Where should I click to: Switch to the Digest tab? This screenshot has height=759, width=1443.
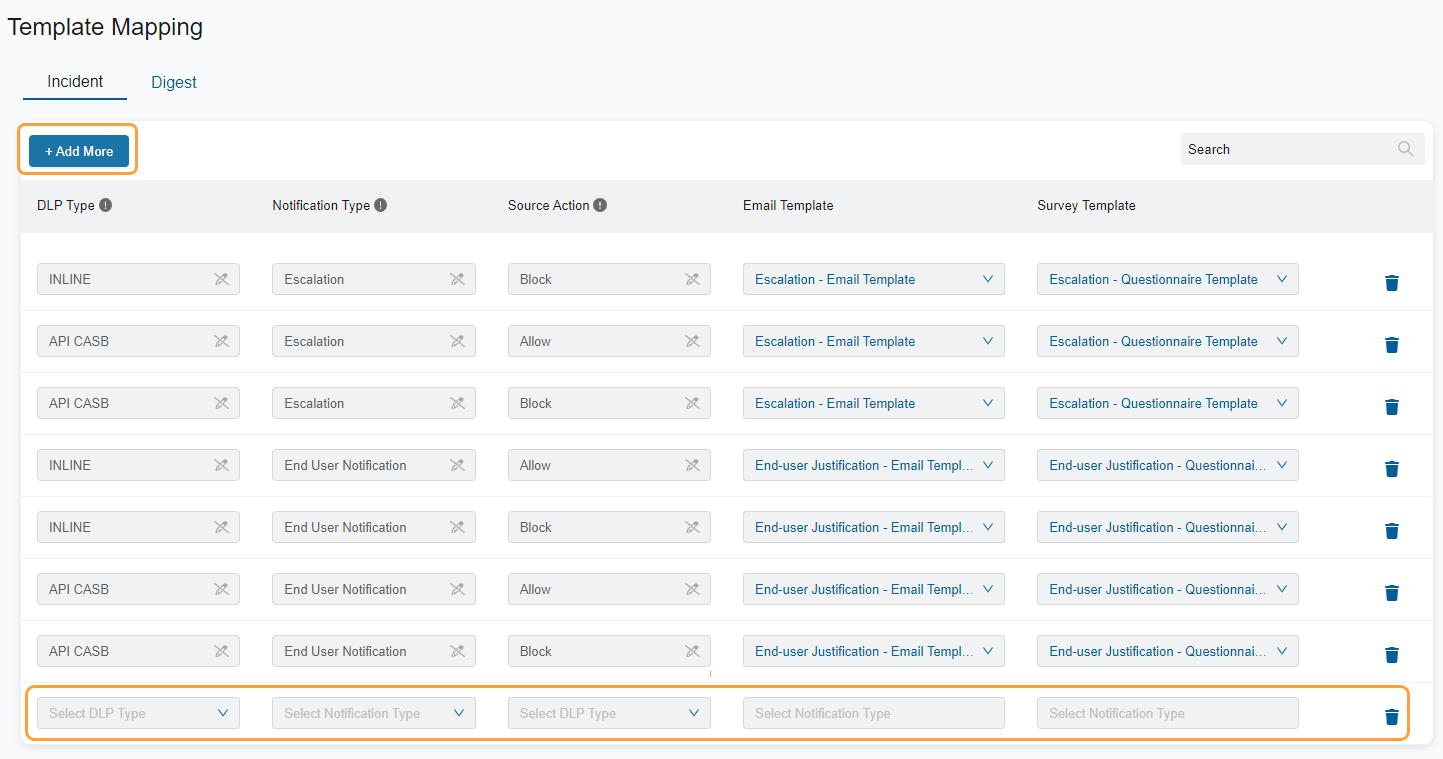(173, 82)
